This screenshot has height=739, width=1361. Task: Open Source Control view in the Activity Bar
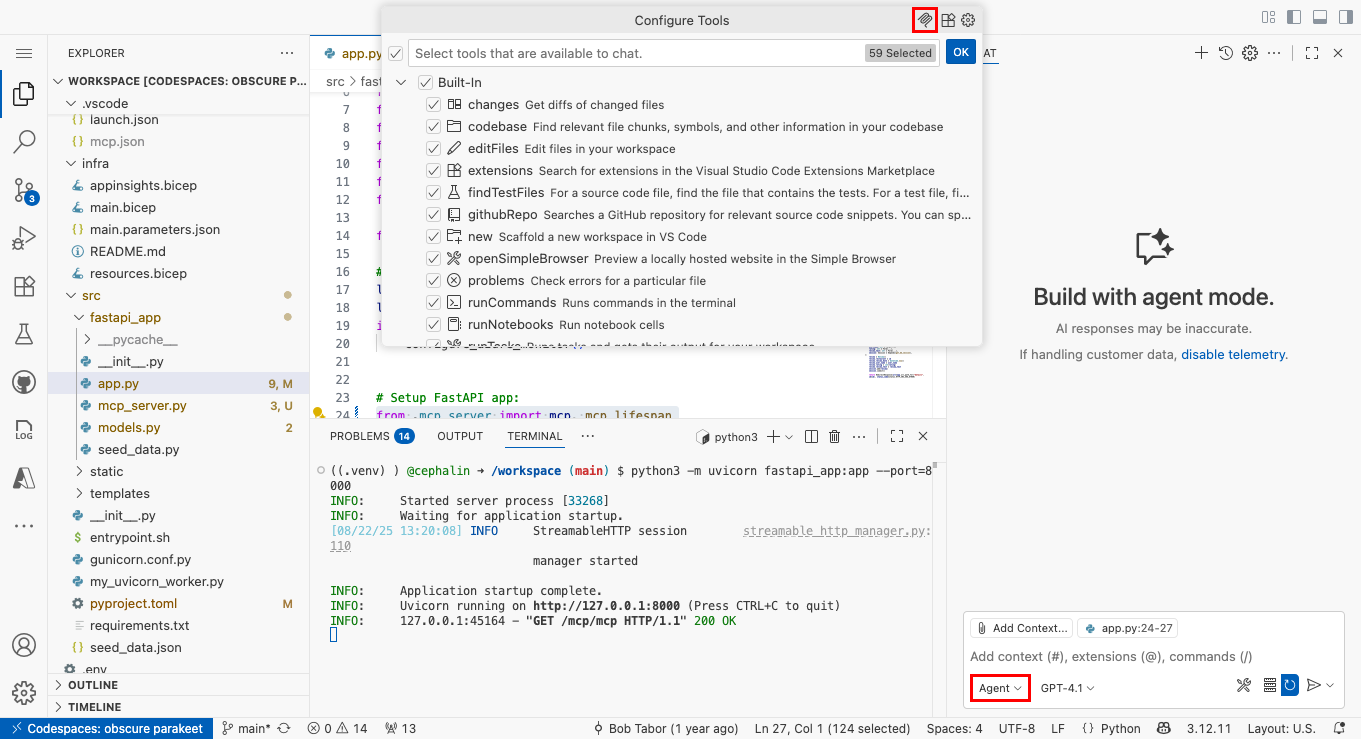(24, 189)
